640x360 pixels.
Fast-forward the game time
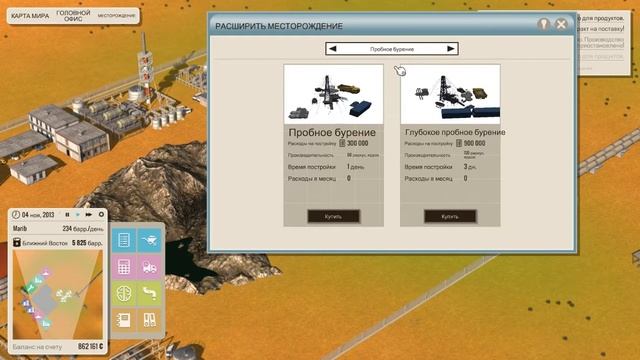[89, 215]
